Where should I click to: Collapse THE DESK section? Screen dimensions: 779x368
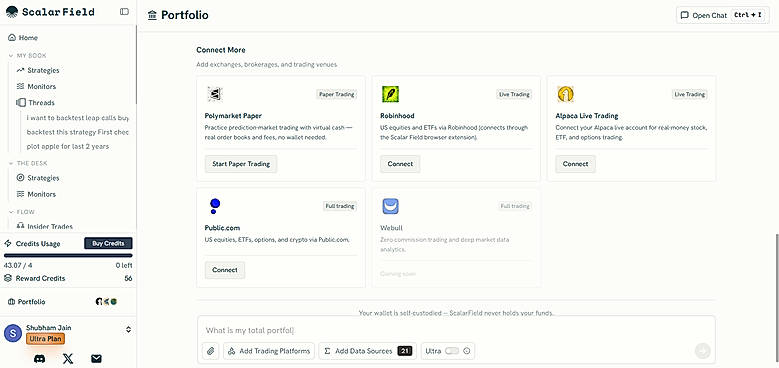tap(11, 163)
